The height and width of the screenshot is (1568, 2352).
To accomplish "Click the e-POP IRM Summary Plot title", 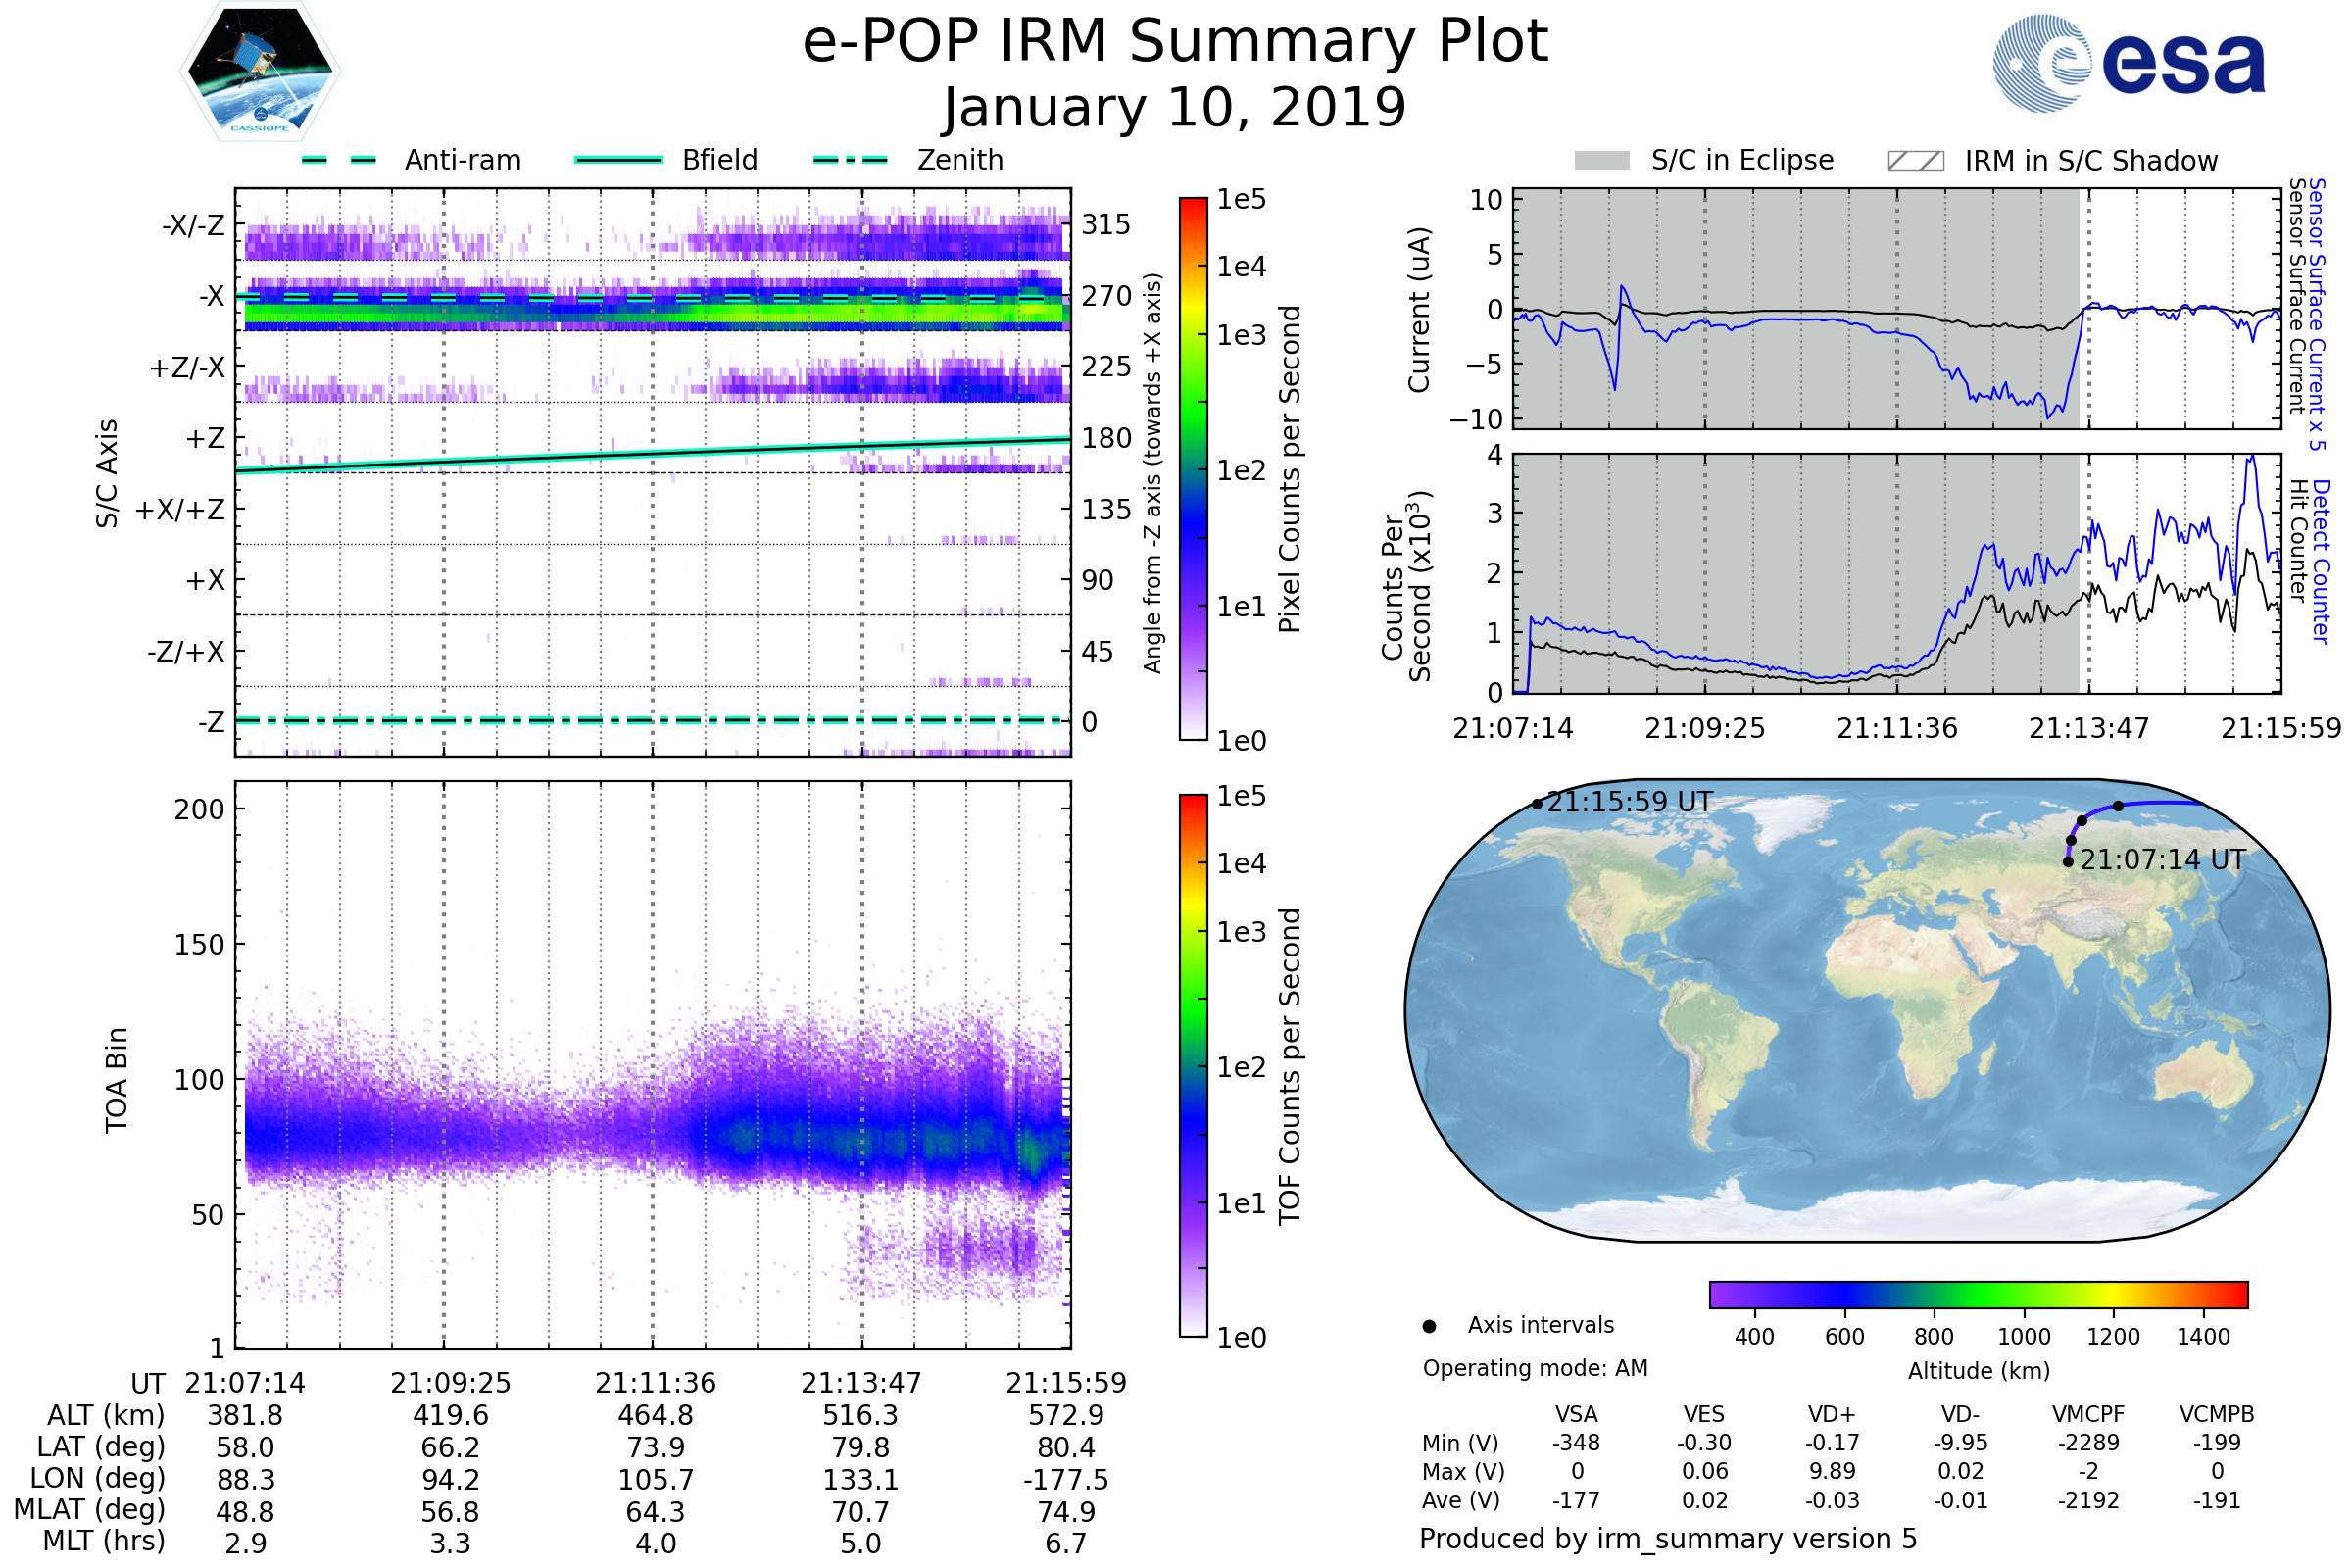I will [x=1175, y=42].
